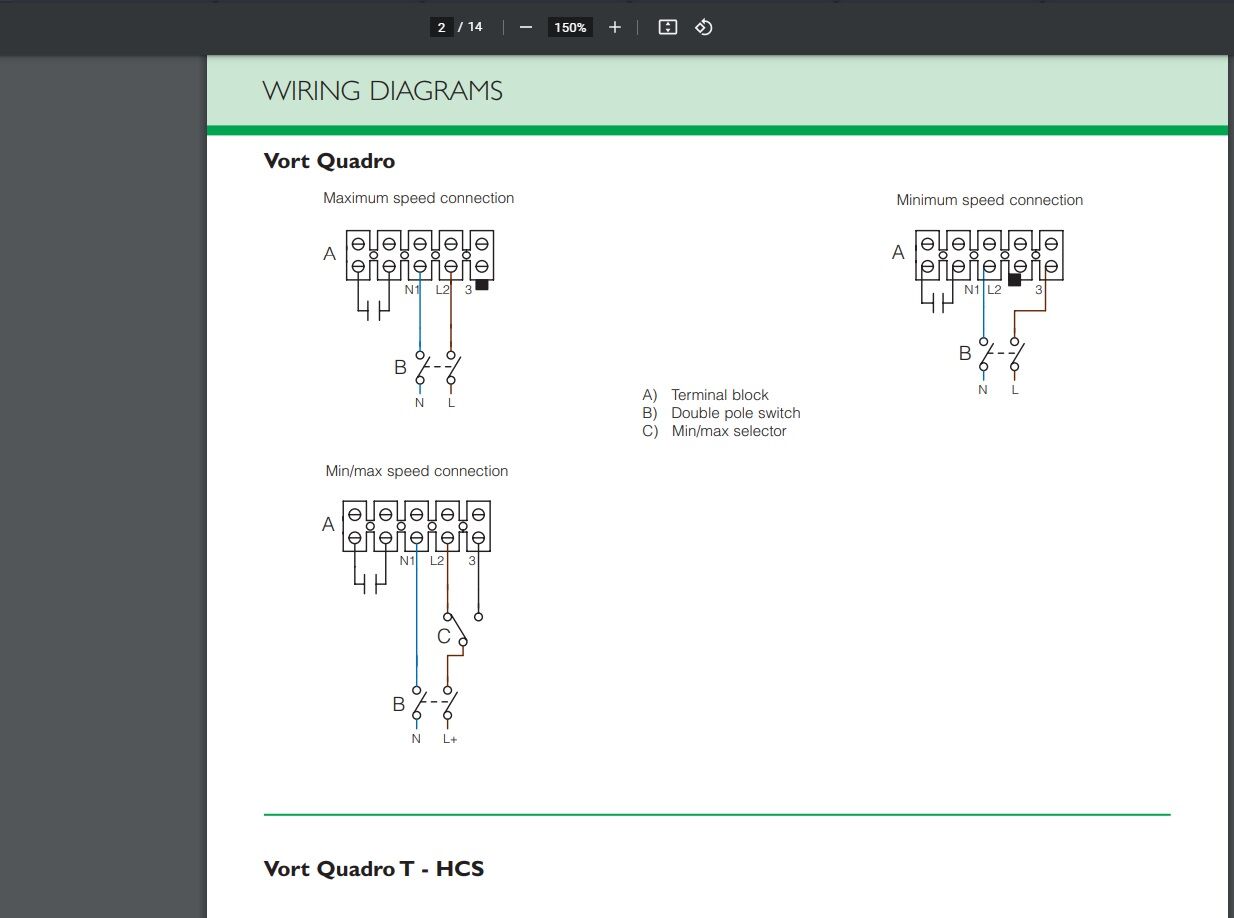Click the 'A) Terminal block' legend entry
The width and height of the screenshot is (1234, 918).
pyautogui.click(x=706, y=395)
